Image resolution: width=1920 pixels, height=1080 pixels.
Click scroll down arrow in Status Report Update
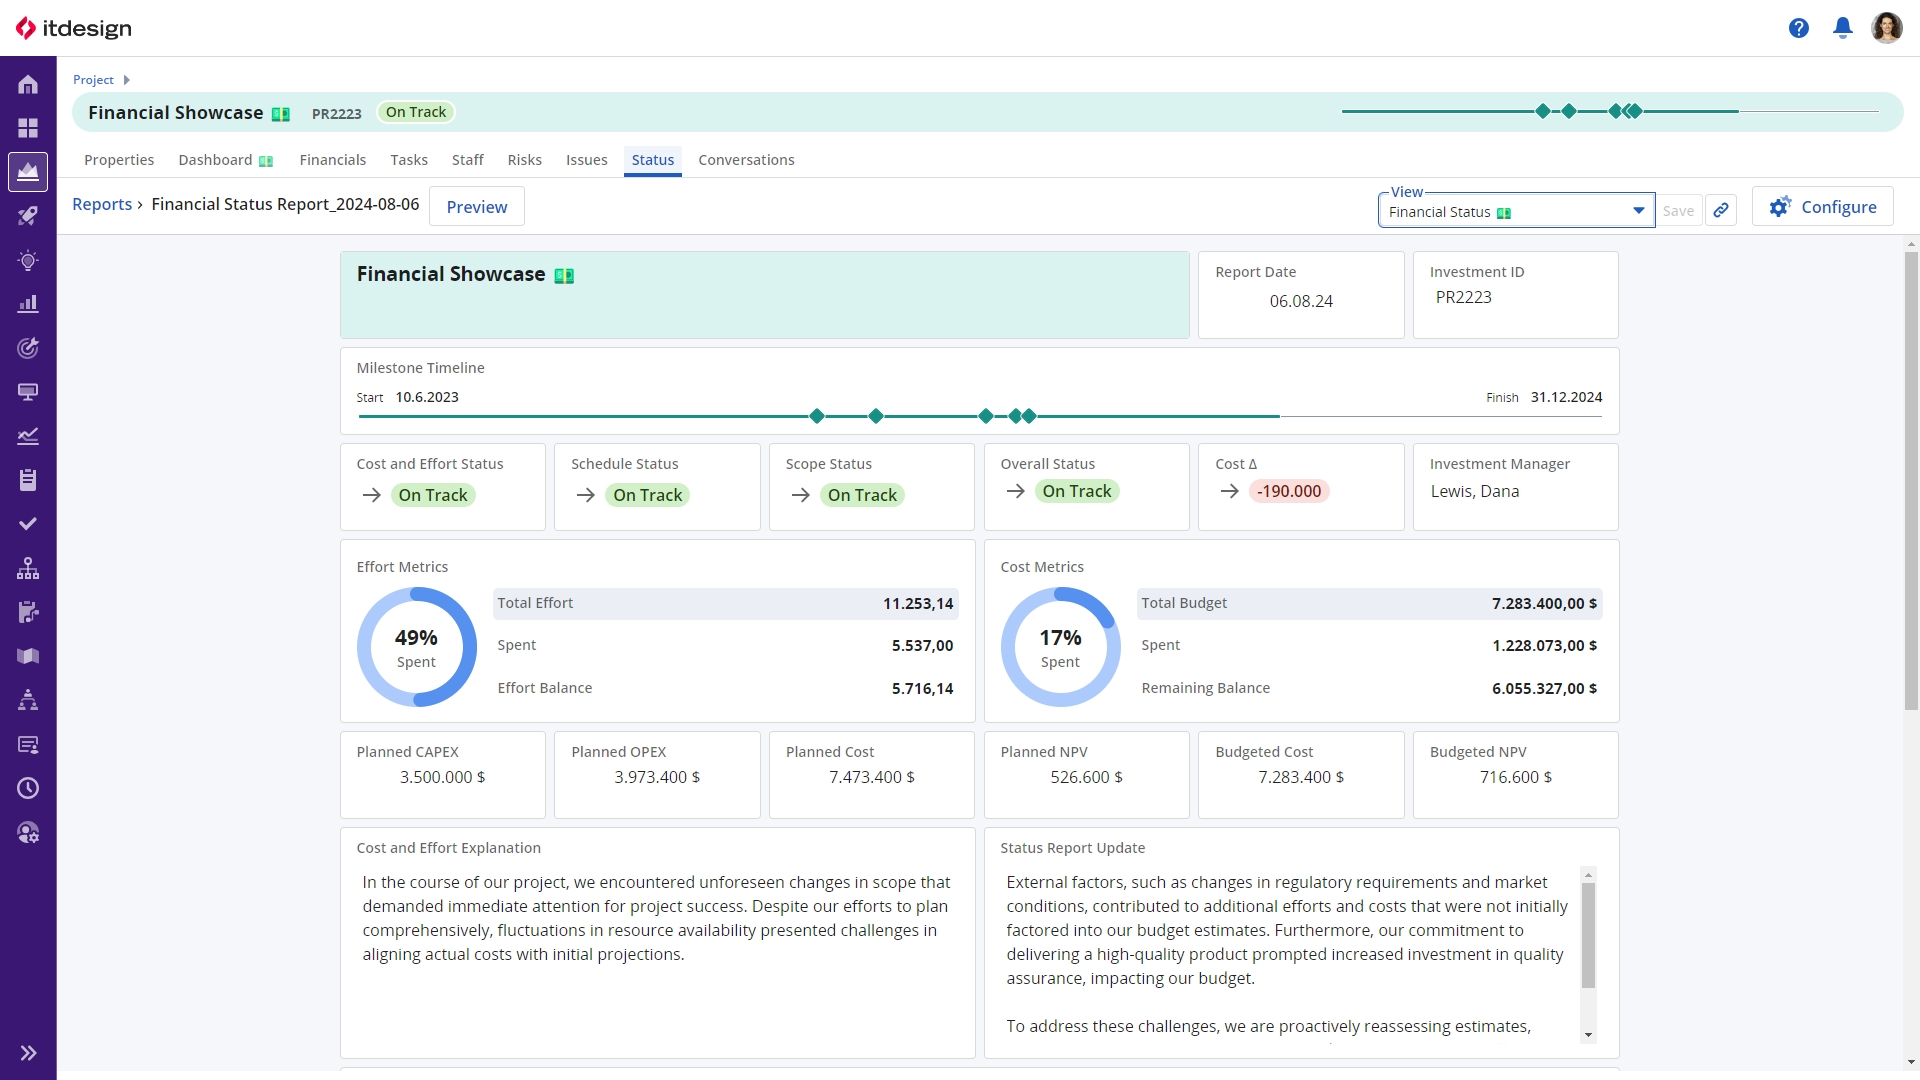1588,1035
